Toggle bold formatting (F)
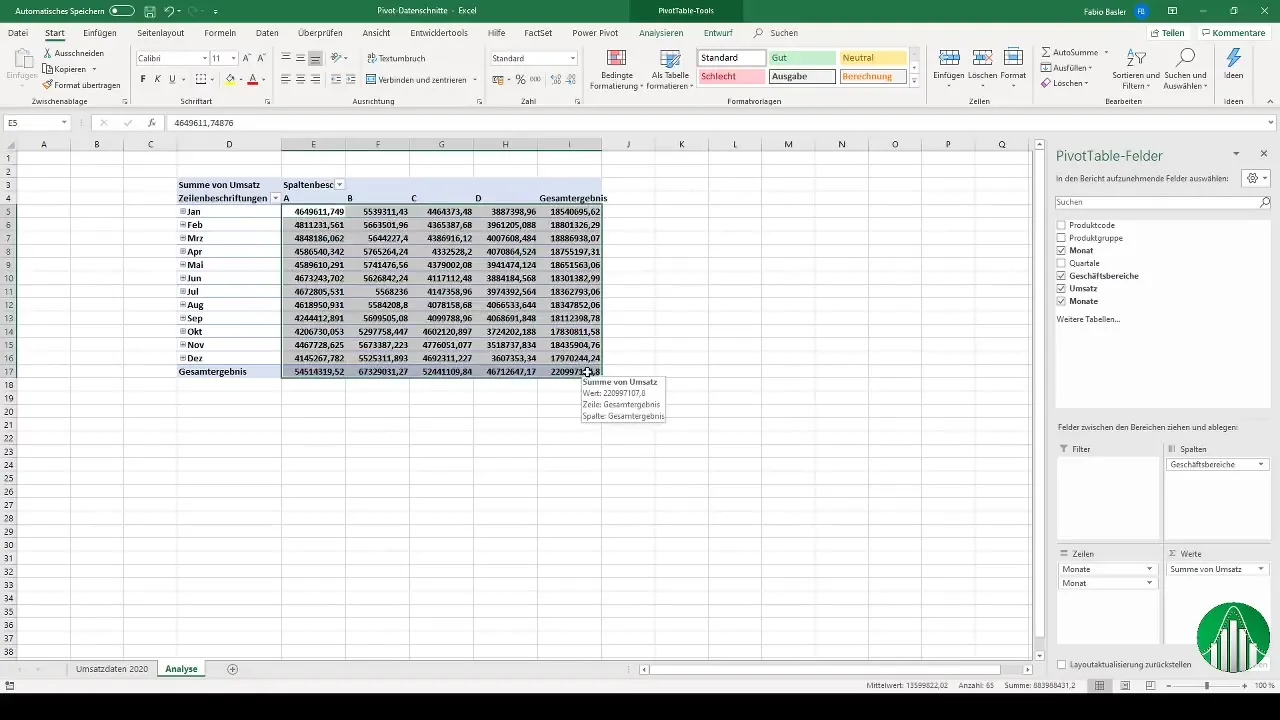This screenshot has height=720, width=1280. tap(143, 79)
